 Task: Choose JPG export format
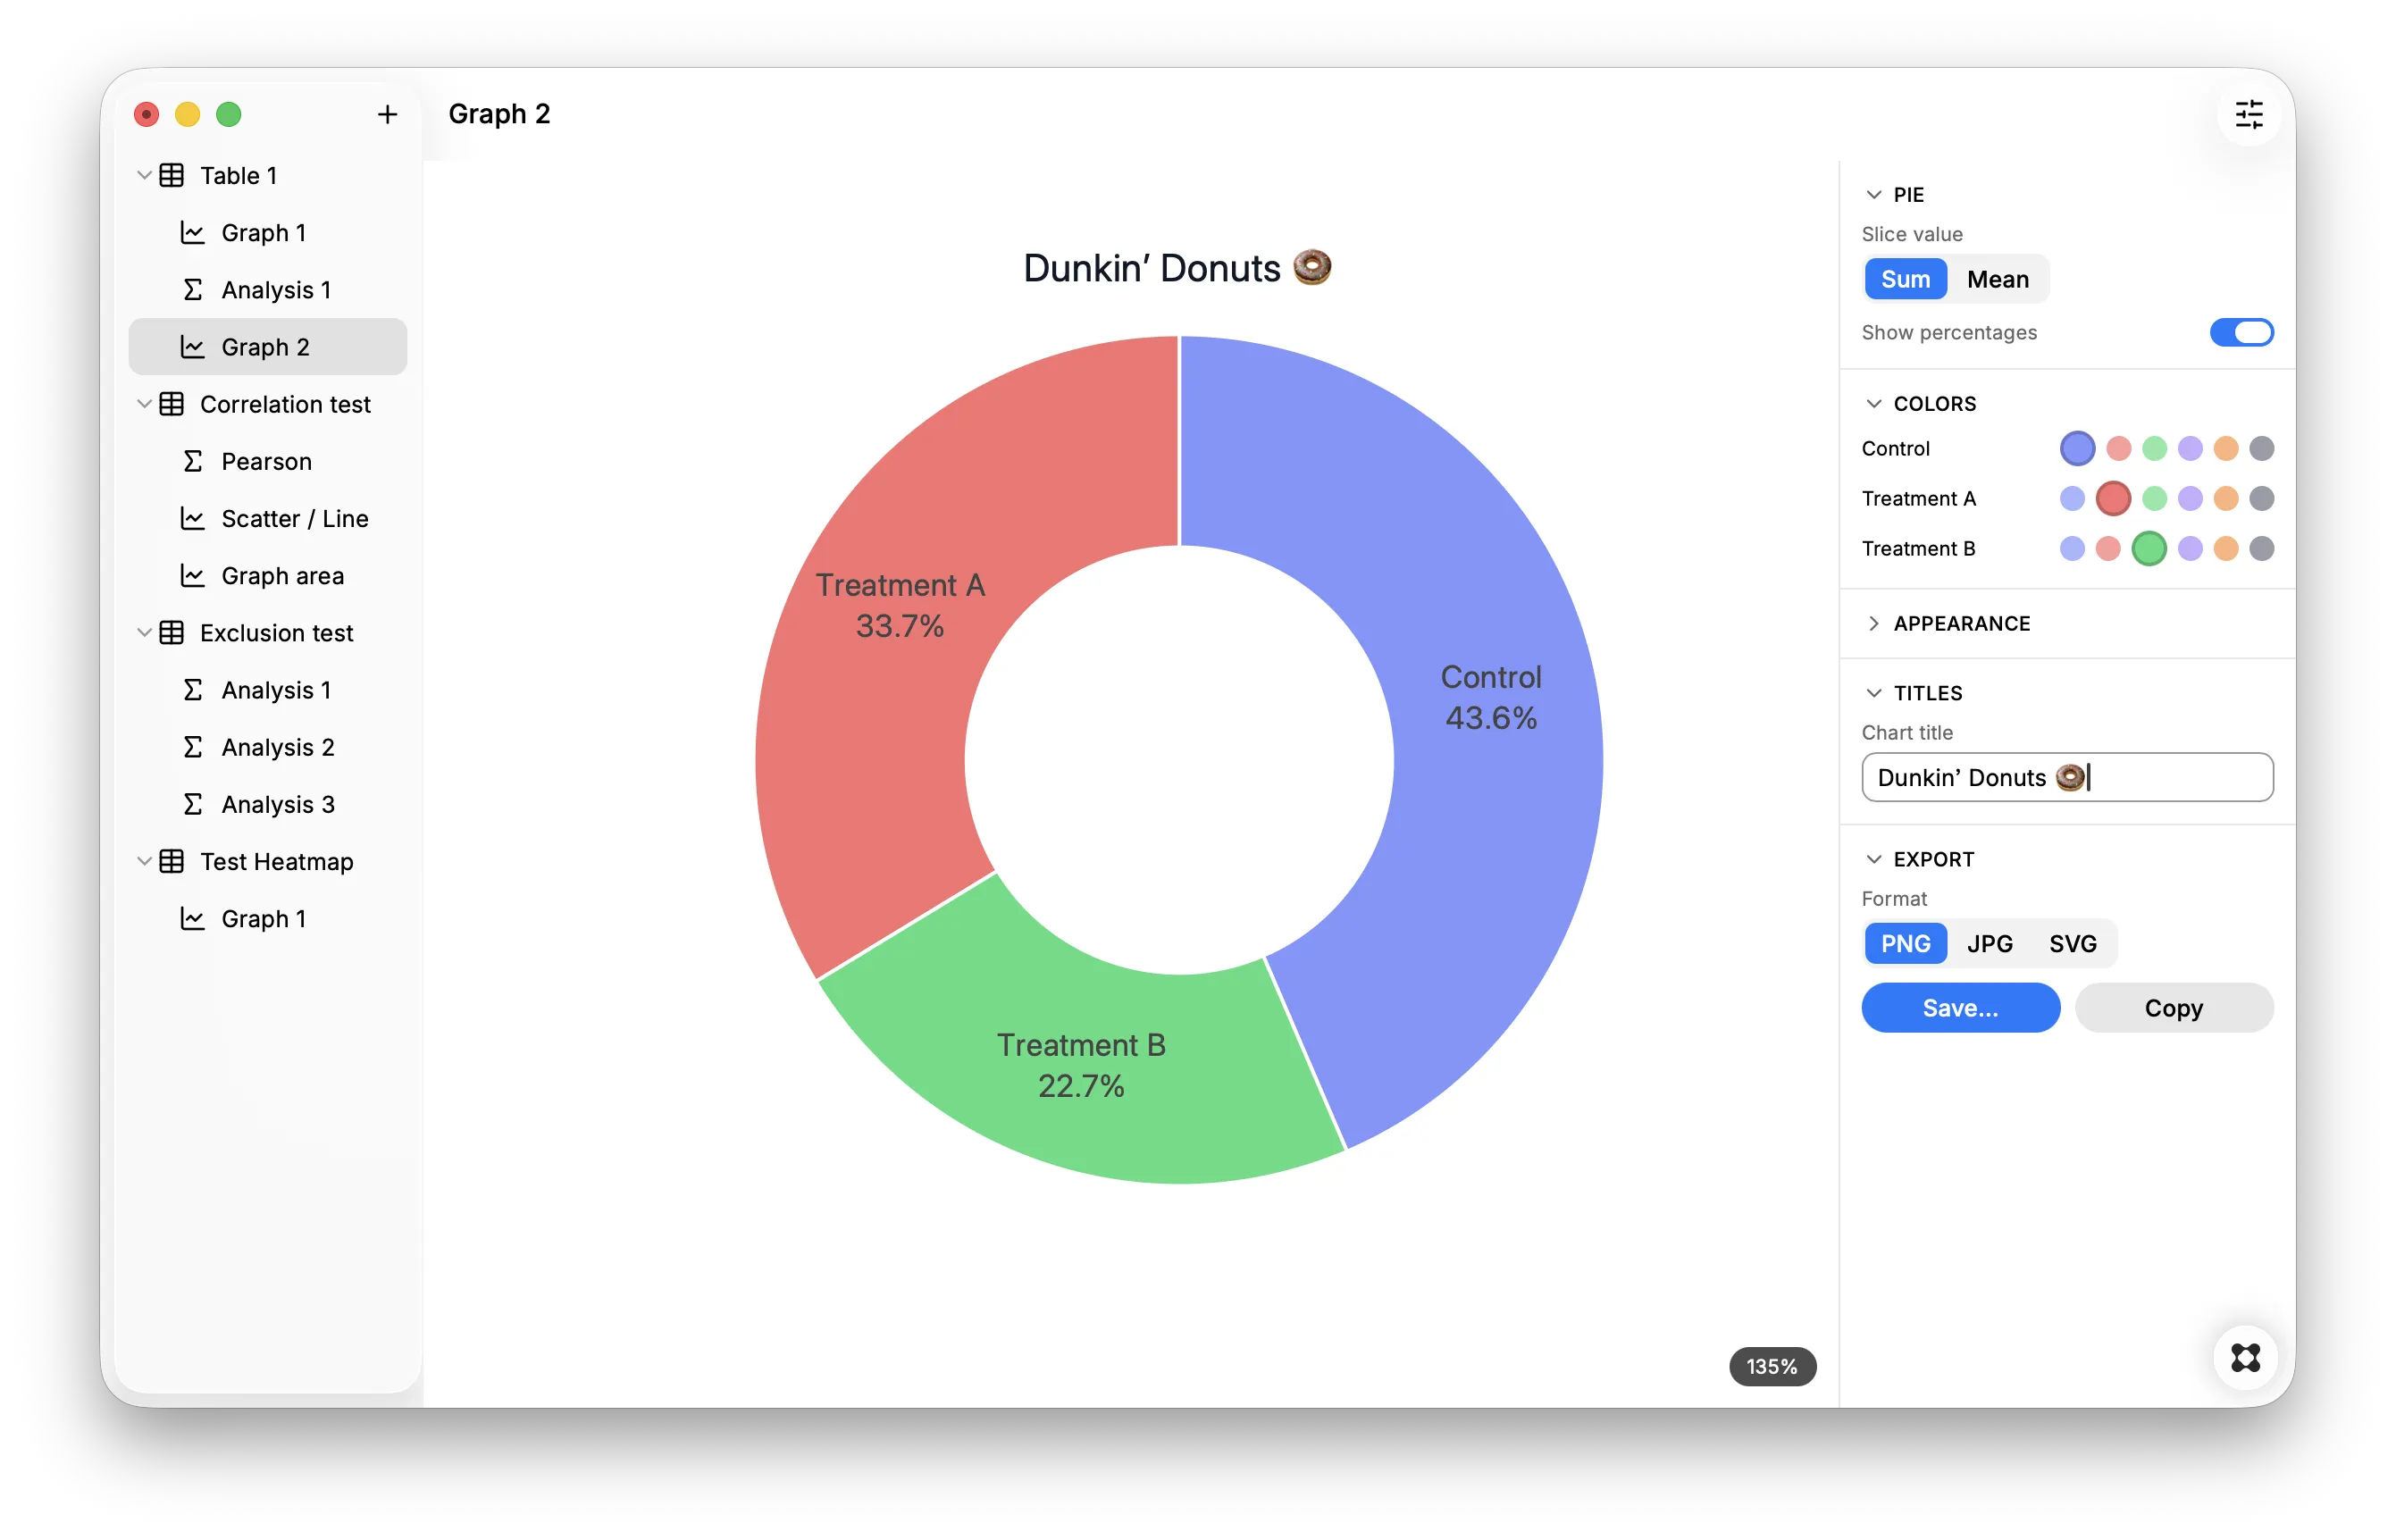[x=1989, y=943]
